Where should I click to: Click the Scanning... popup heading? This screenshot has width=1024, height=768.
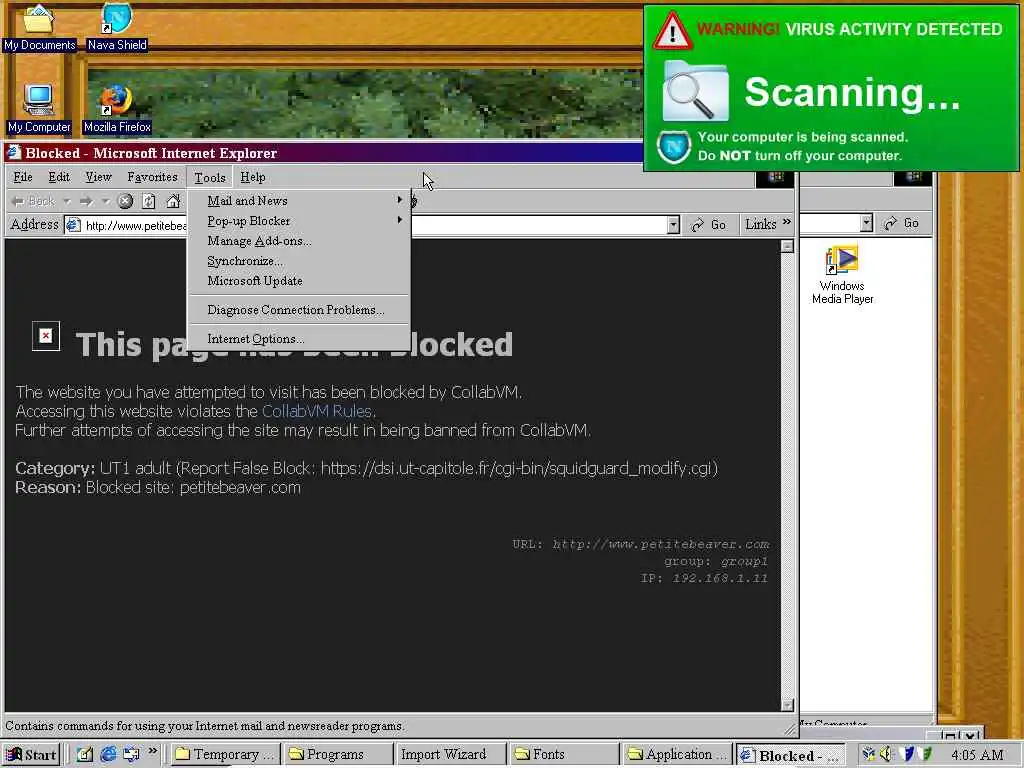click(x=852, y=92)
